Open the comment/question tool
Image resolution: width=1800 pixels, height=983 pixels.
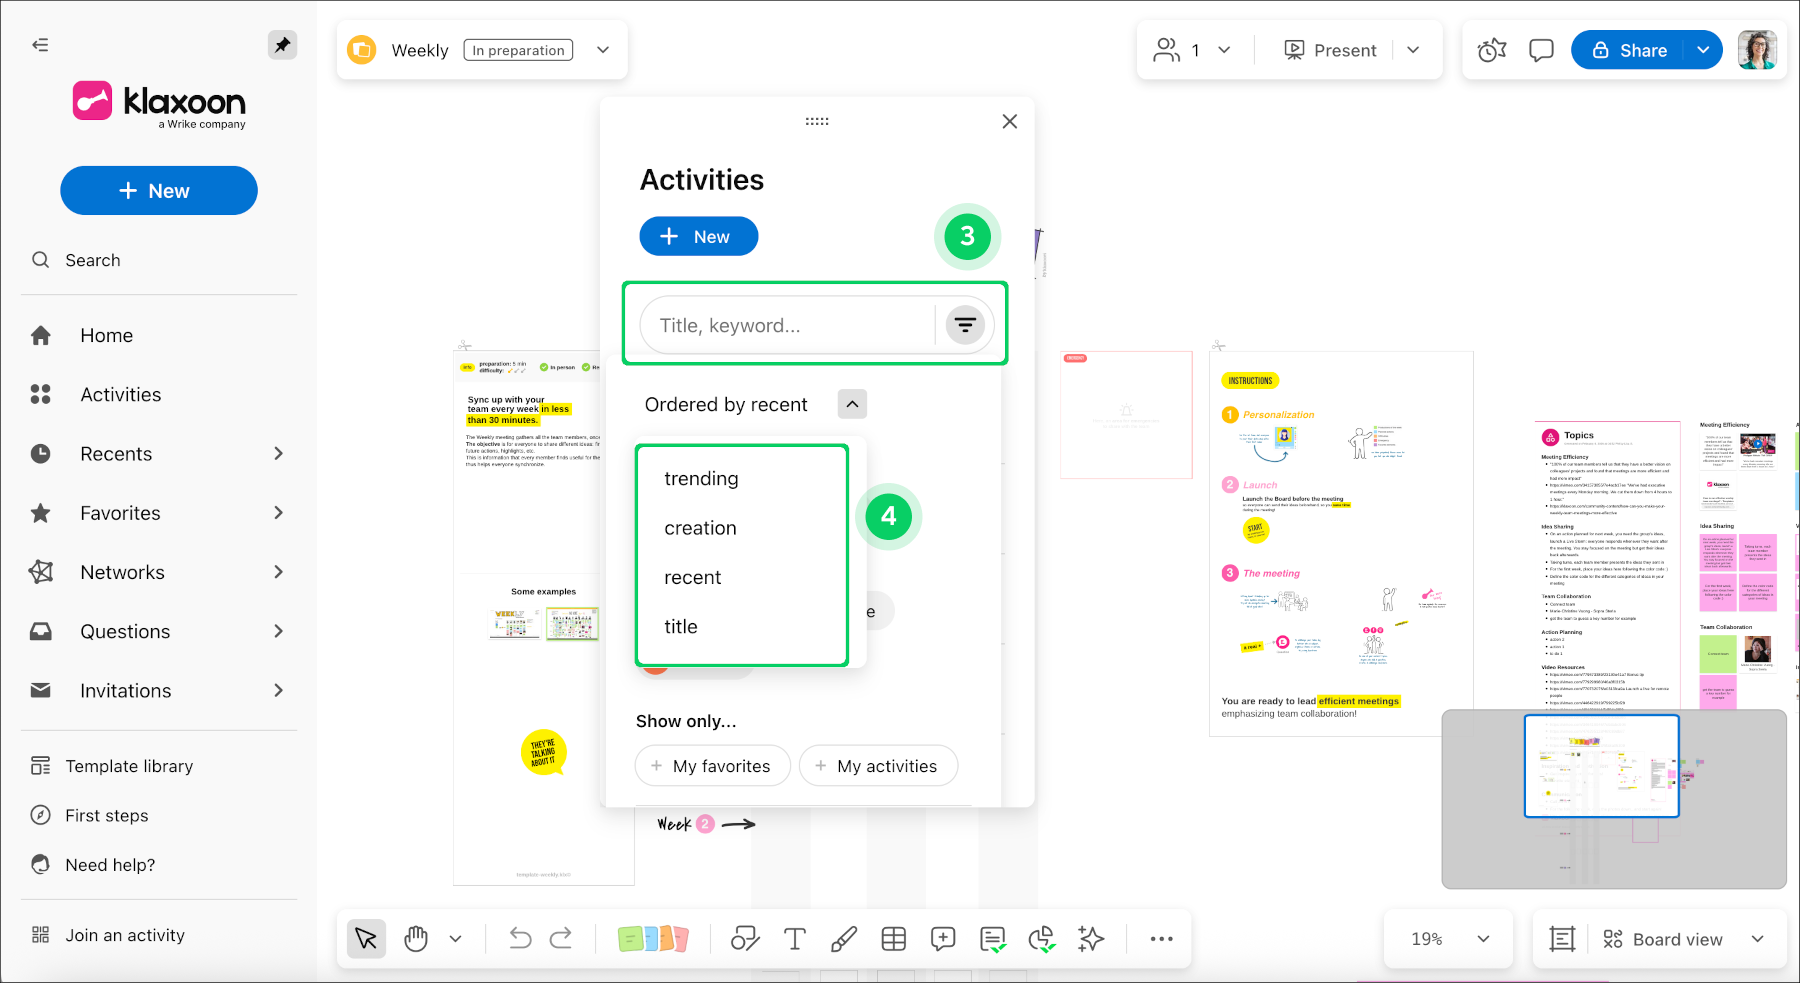click(942, 938)
